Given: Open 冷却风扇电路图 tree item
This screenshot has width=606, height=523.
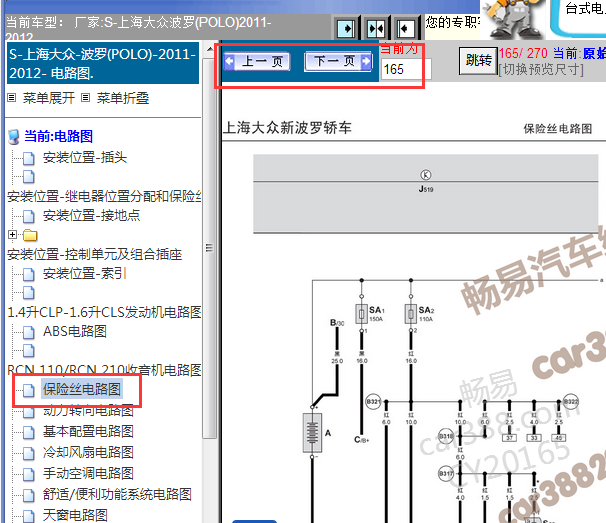Looking at the screenshot, I should pyautogui.click(x=88, y=452).
